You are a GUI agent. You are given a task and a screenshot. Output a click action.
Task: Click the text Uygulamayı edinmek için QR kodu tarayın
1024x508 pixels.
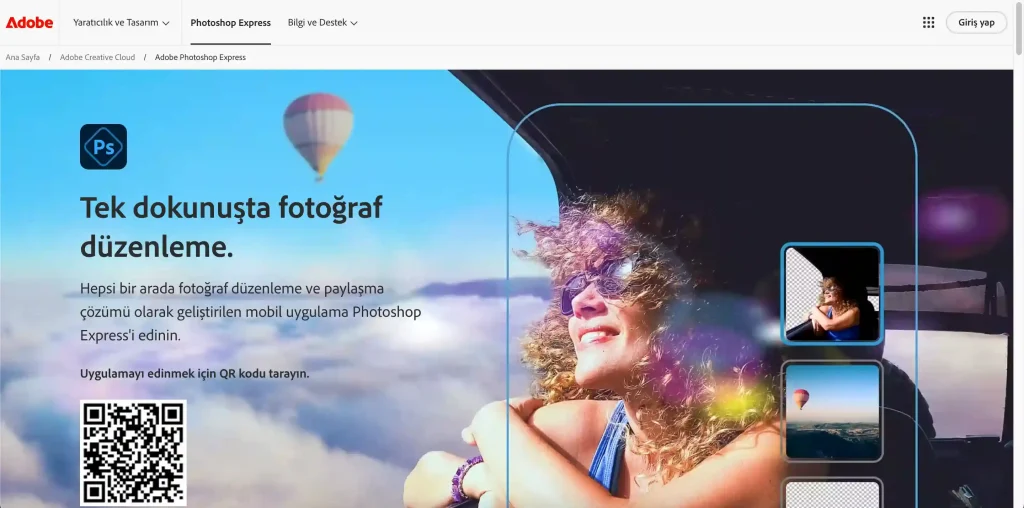(195, 374)
